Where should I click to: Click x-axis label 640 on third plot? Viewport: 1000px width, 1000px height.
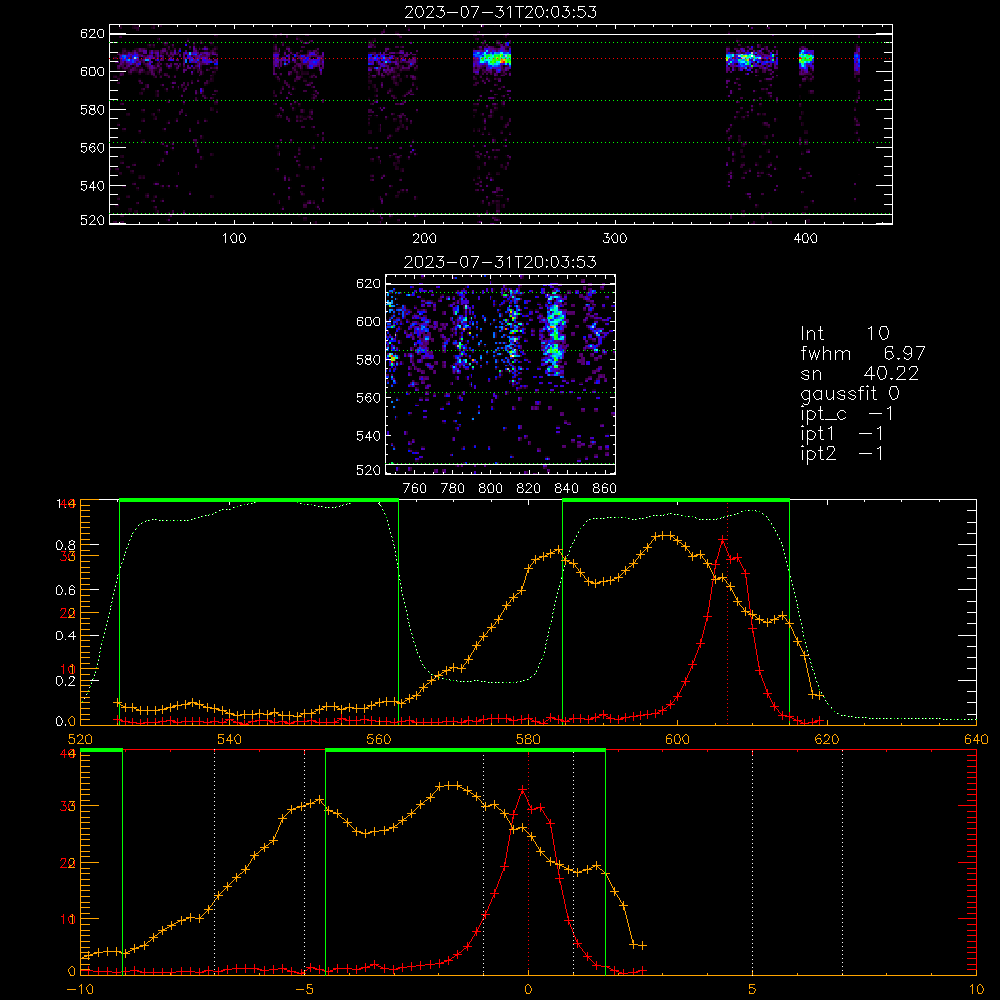click(x=976, y=739)
